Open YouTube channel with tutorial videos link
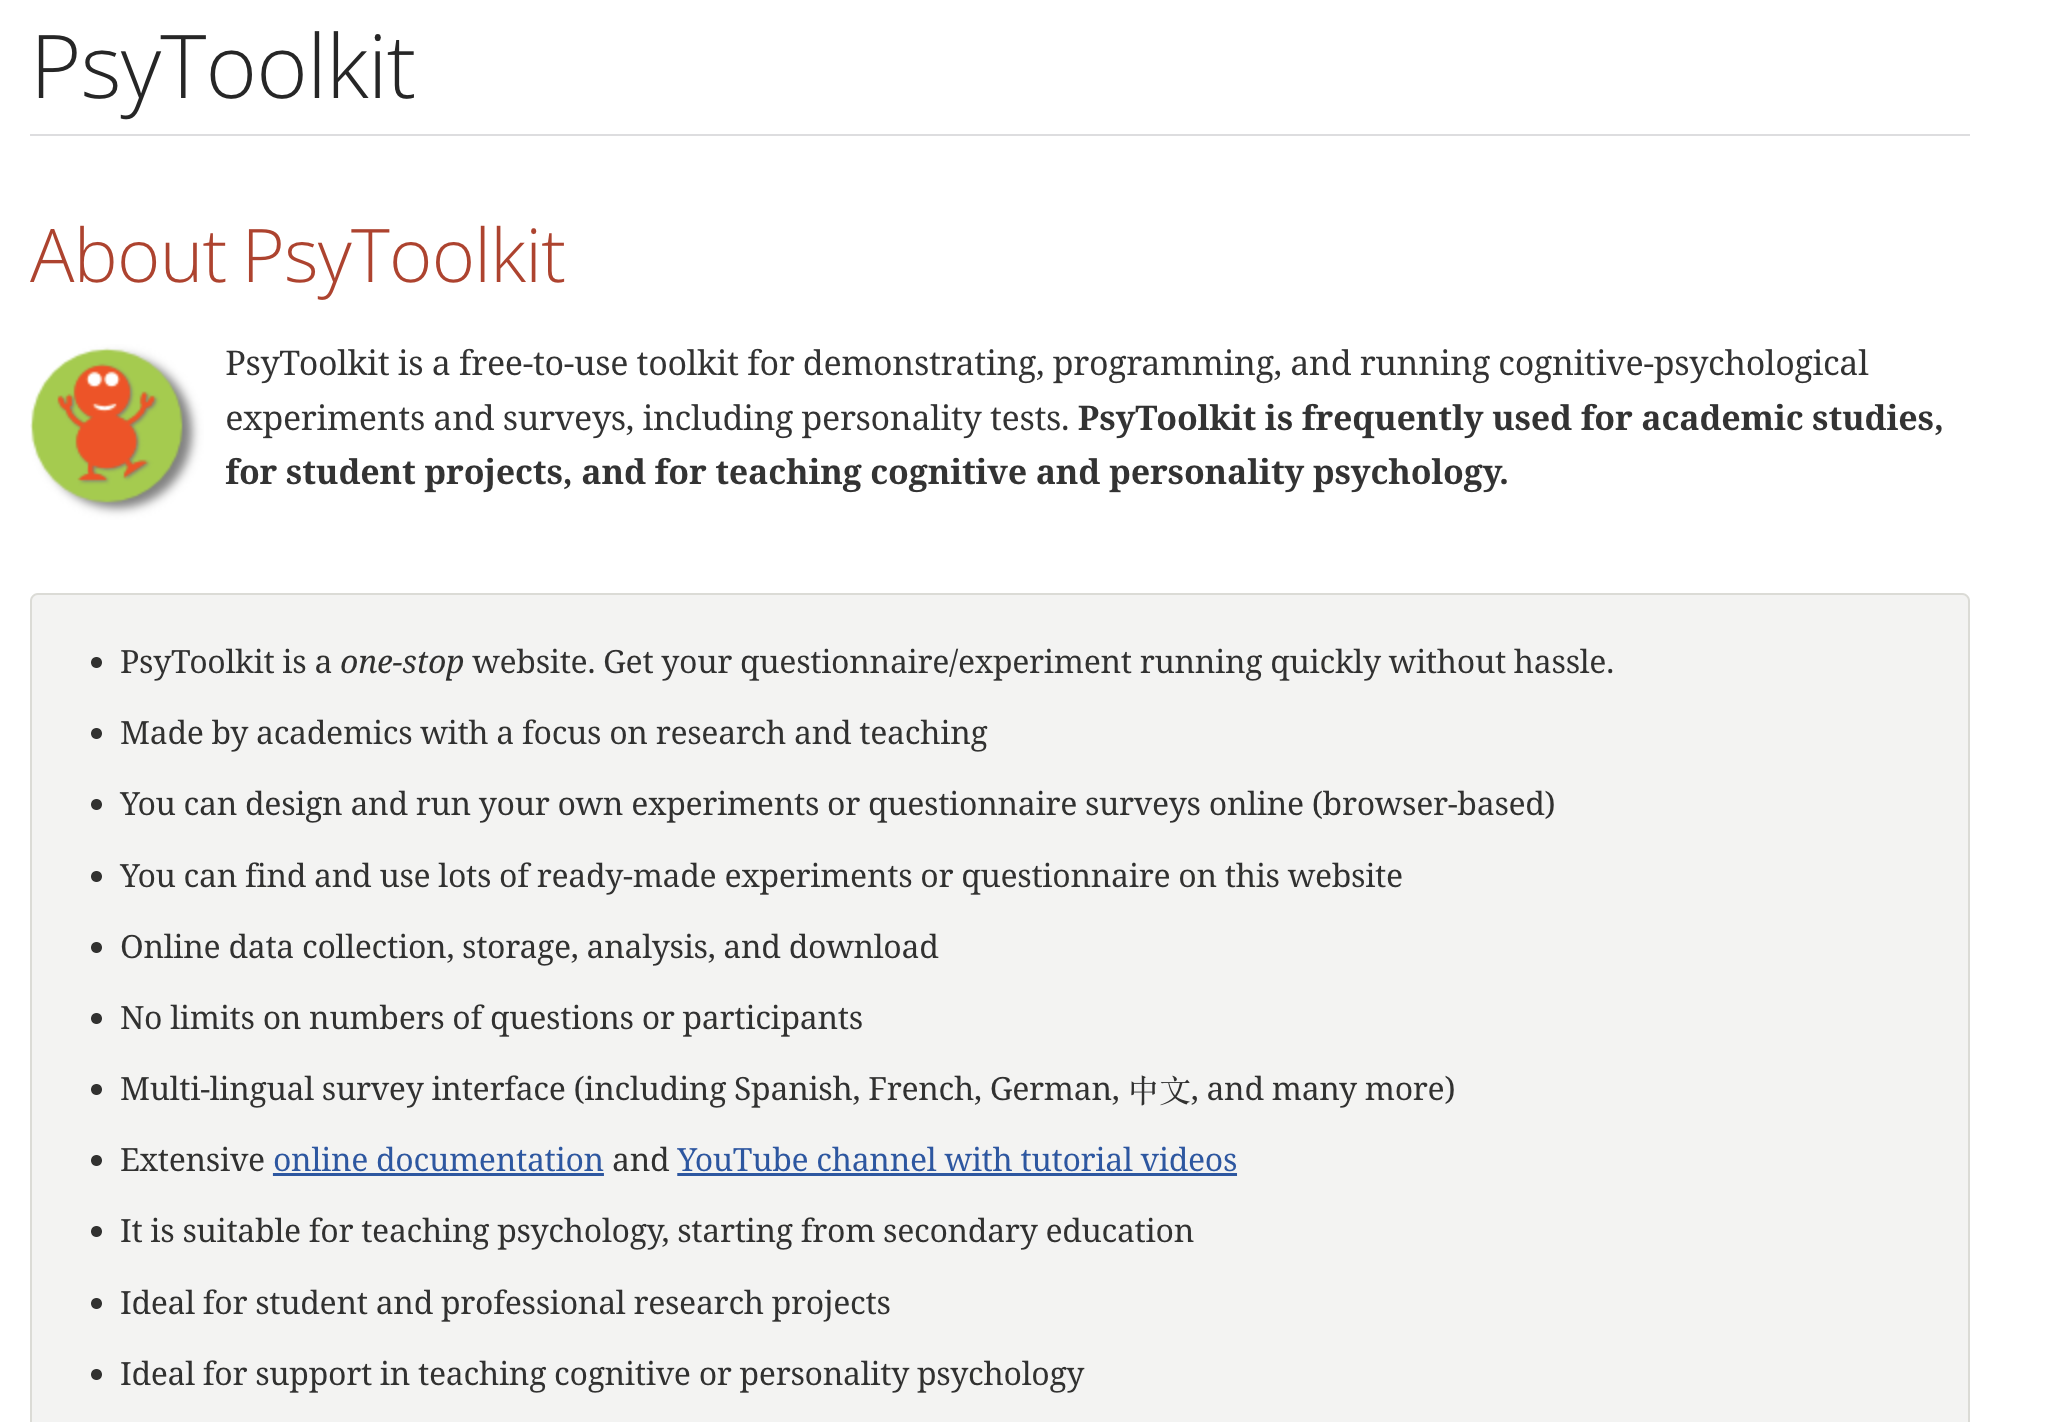This screenshot has width=2048, height=1422. pyautogui.click(x=956, y=1160)
